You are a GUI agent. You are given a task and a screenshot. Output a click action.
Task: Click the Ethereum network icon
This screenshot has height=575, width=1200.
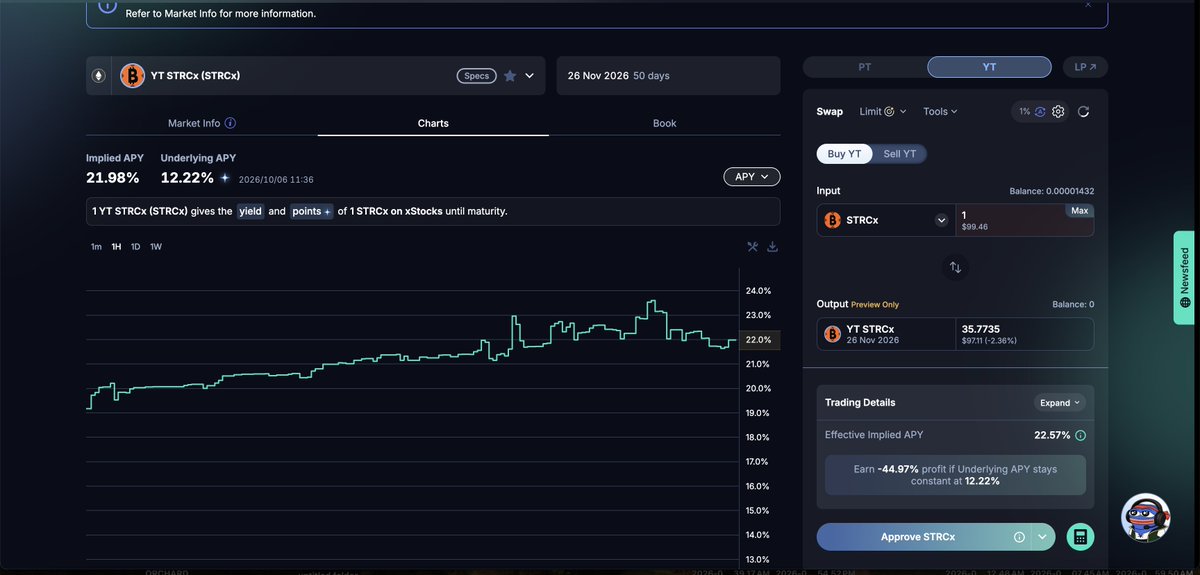98,75
